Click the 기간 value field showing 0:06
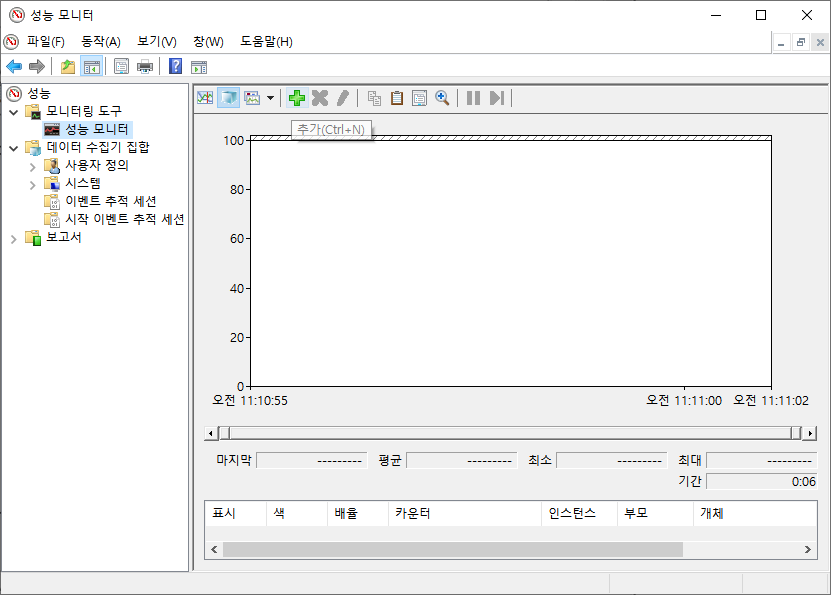The width and height of the screenshot is (831, 595). coord(762,482)
